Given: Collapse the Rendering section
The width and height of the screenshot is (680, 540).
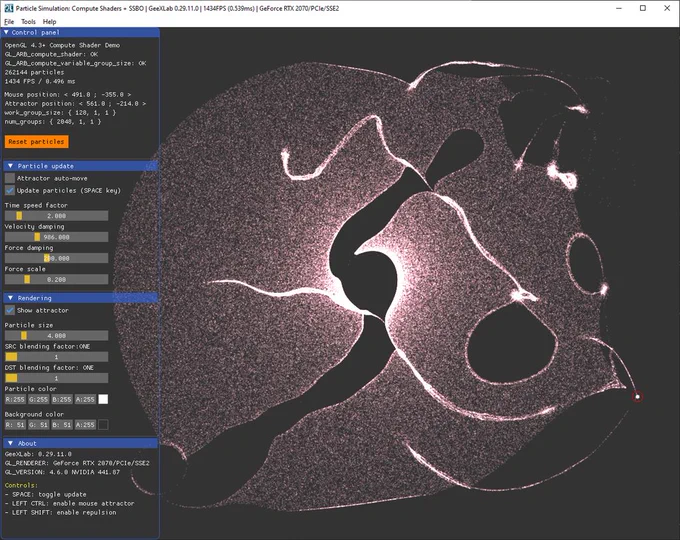Looking at the screenshot, I should click(x=10, y=298).
